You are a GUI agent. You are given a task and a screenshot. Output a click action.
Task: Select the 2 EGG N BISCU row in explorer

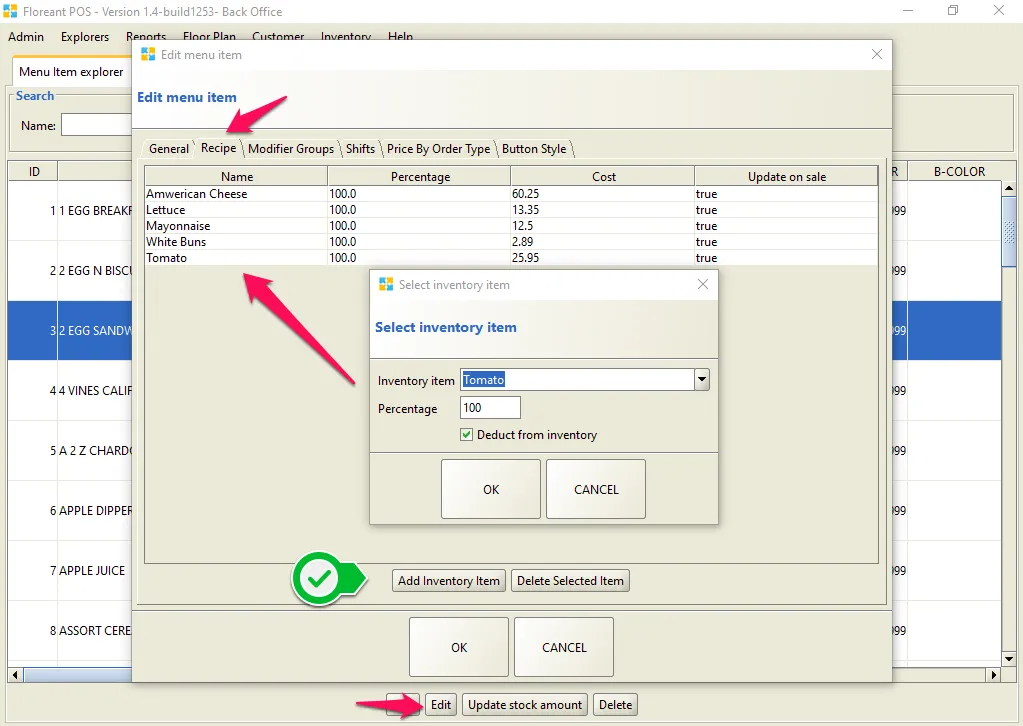point(70,271)
